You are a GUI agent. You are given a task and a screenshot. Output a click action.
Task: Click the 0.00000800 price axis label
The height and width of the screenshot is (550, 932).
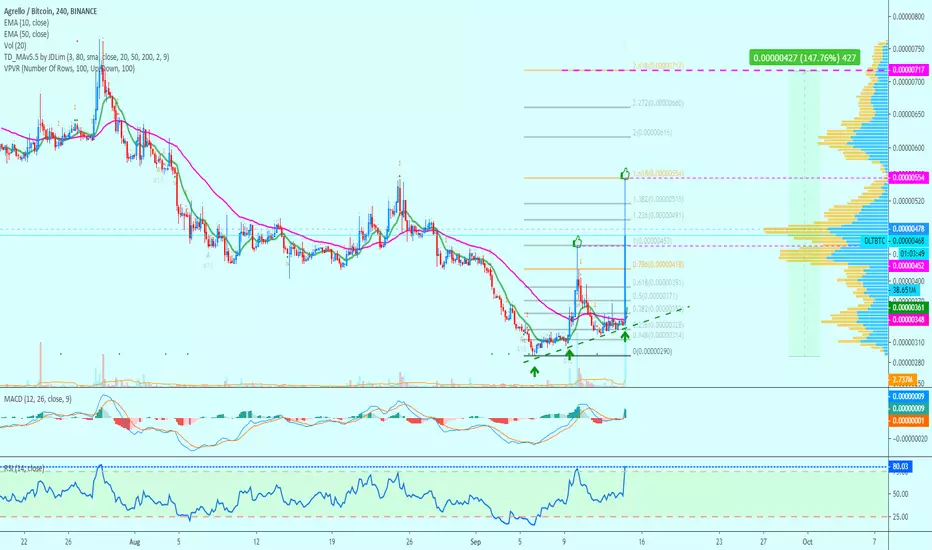point(909,17)
